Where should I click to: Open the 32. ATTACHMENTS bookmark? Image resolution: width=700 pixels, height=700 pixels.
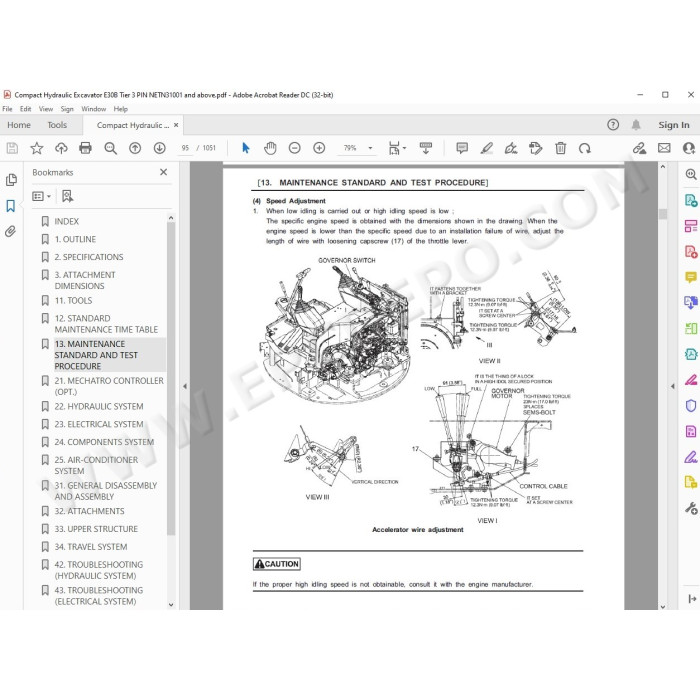tap(89, 512)
